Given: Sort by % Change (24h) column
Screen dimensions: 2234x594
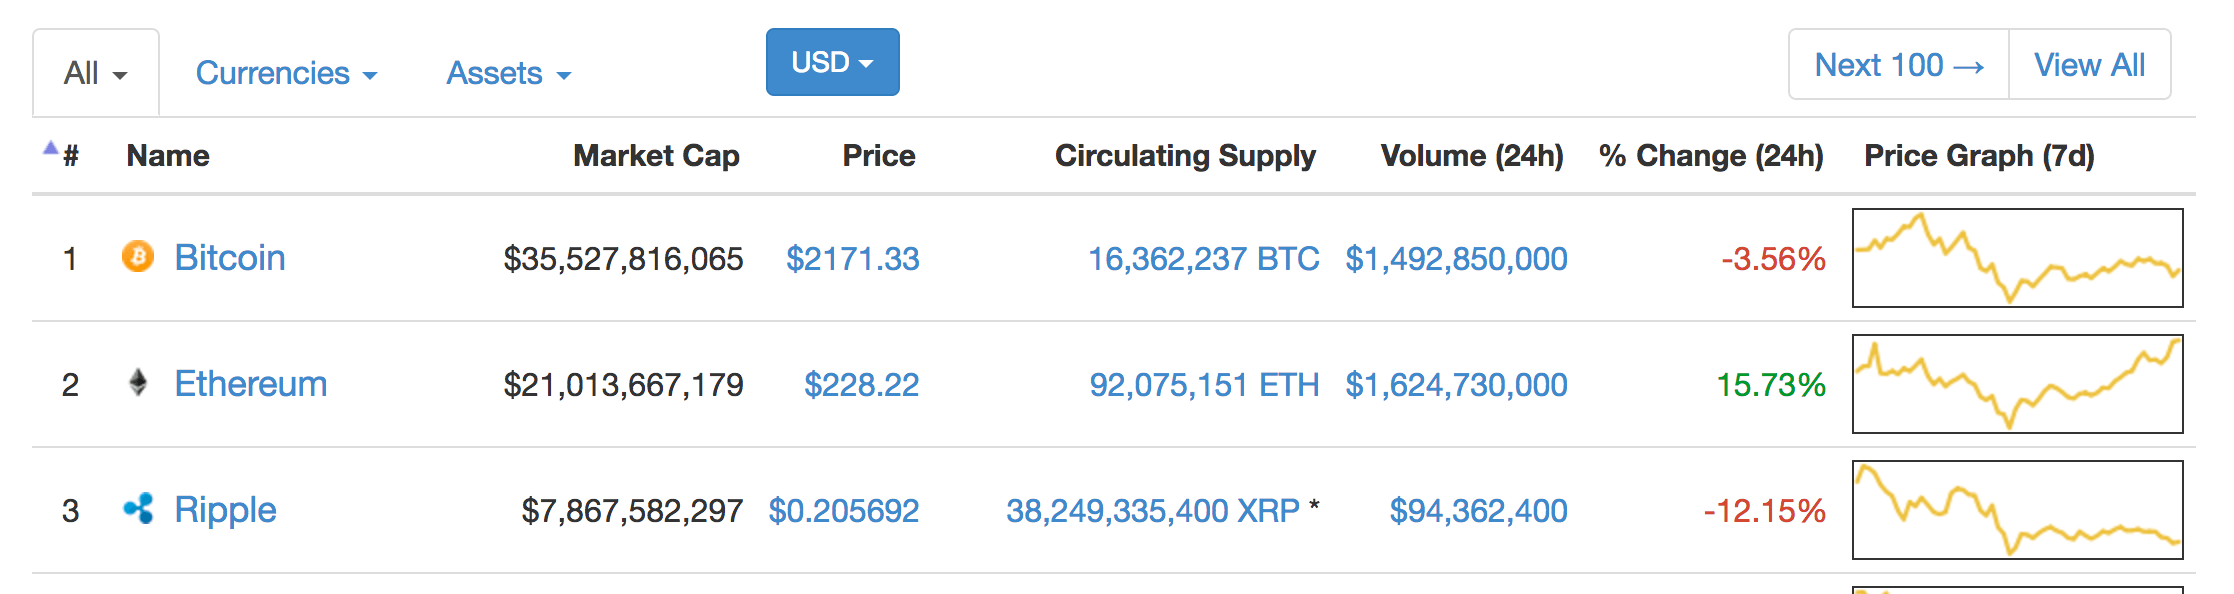Looking at the screenshot, I should click(1711, 156).
